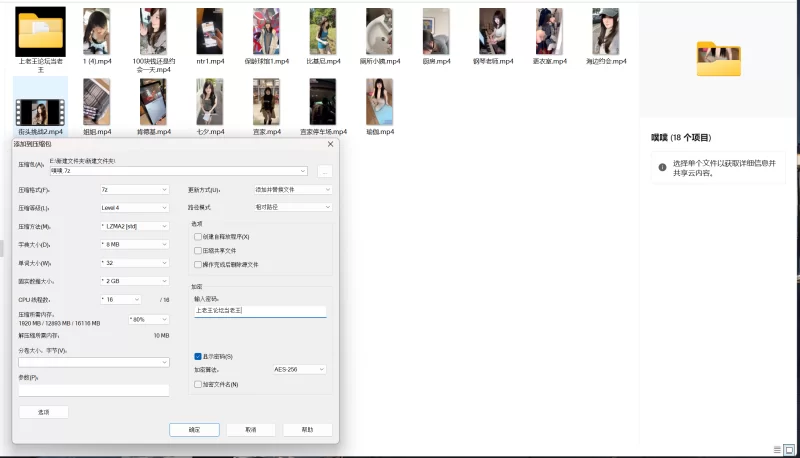The height and width of the screenshot is (458, 800).
Task: Select the 七夕.mp4 file
Action: tap(210, 102)
